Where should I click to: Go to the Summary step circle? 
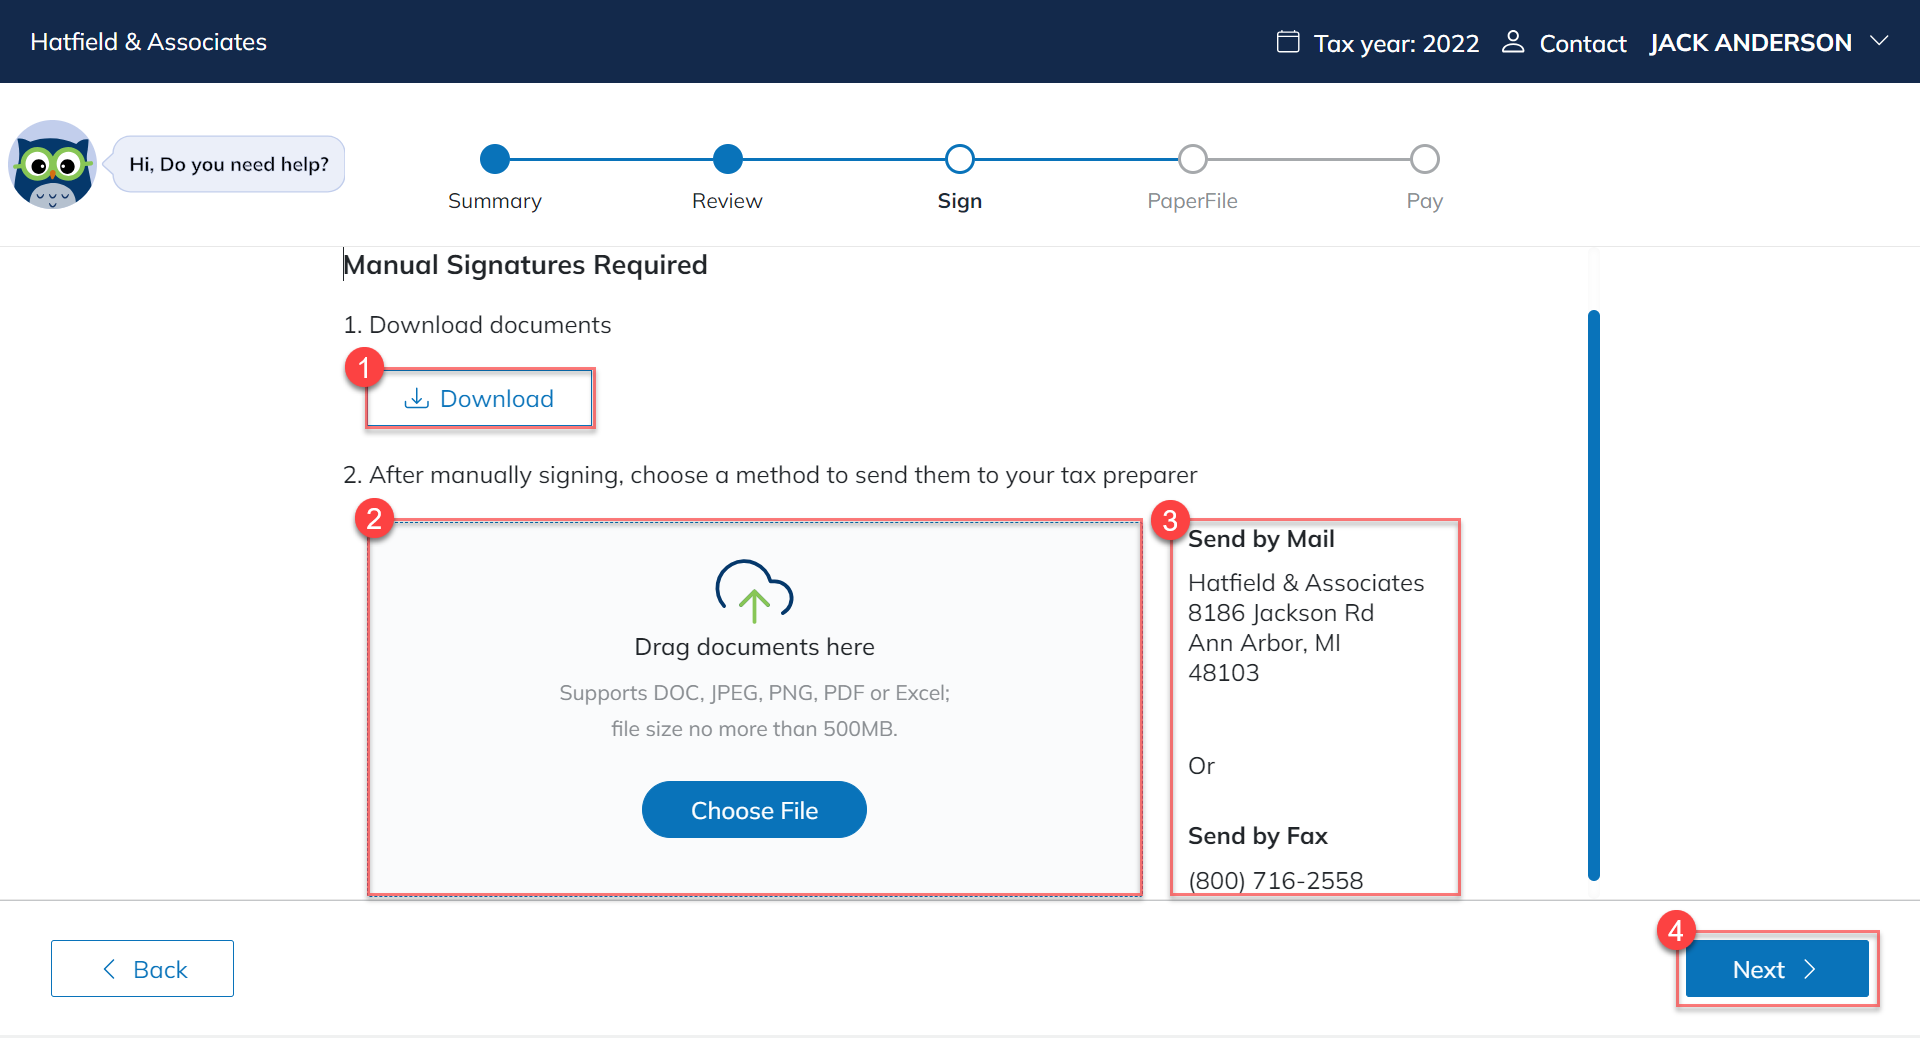click(495, 159)
